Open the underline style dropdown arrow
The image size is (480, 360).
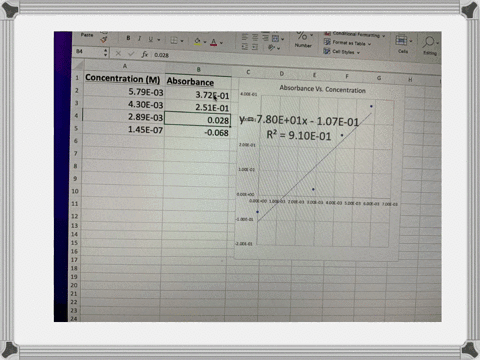[159, 40]
